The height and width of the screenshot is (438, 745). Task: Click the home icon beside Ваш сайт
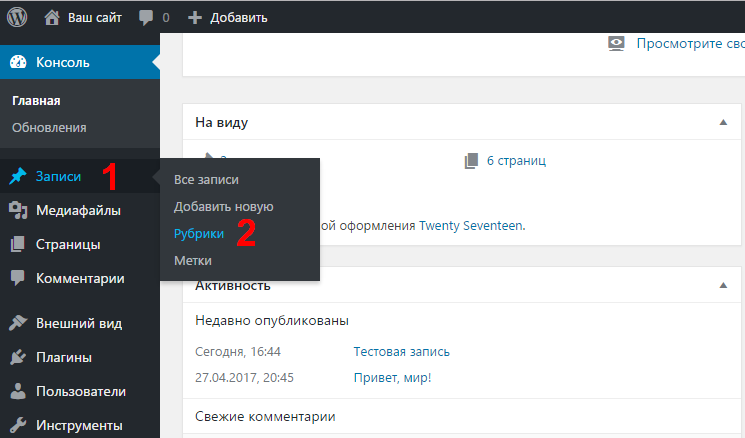52,18
